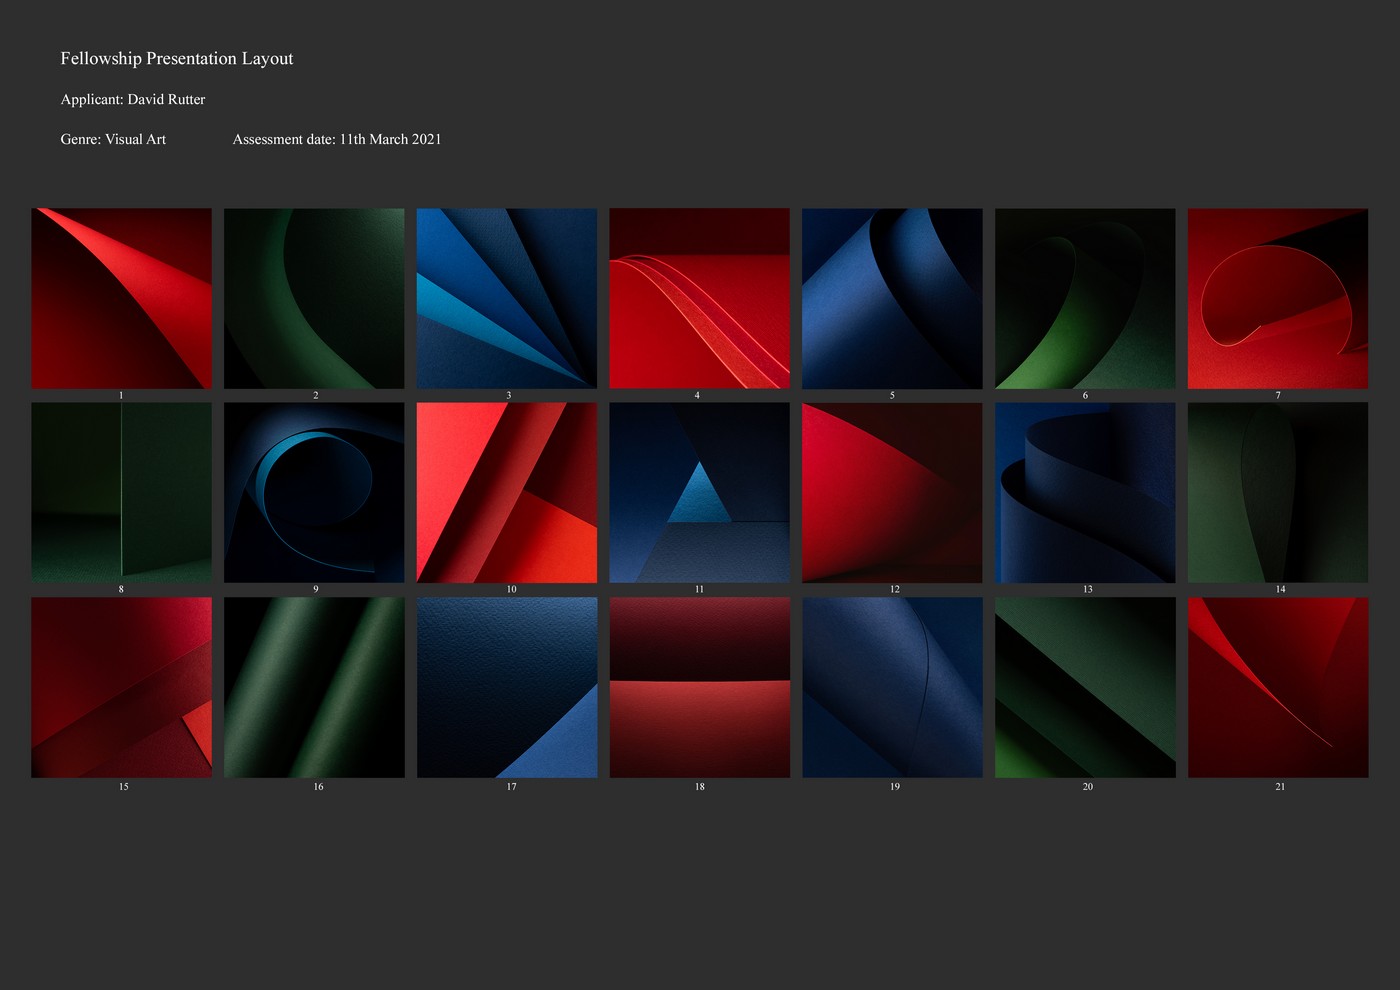View image 13, navy wavy paper folds
The width and height of the screenshot is (1400, 990).
1085,491
